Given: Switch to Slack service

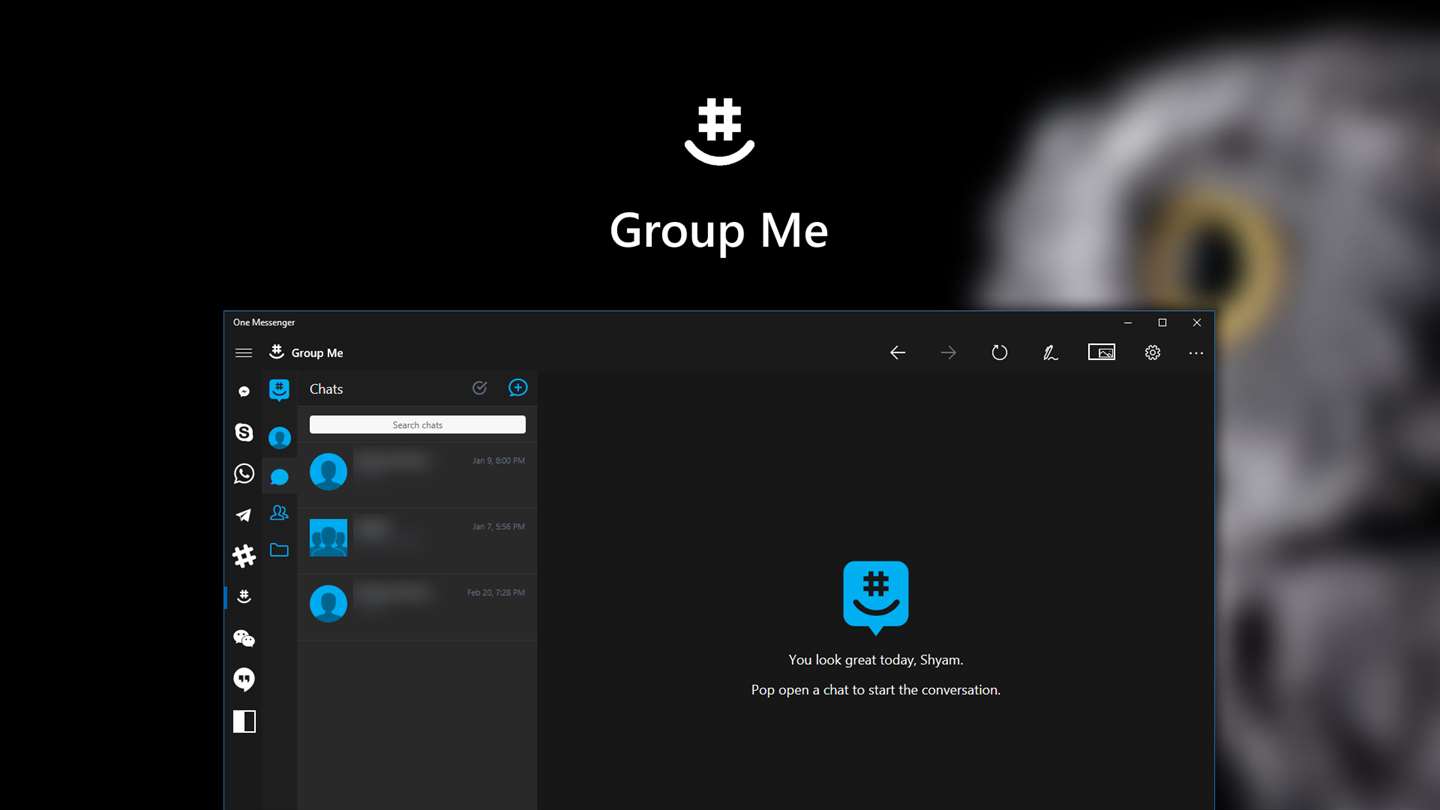Looking at the screenshot, I should [x=244, y=556].
